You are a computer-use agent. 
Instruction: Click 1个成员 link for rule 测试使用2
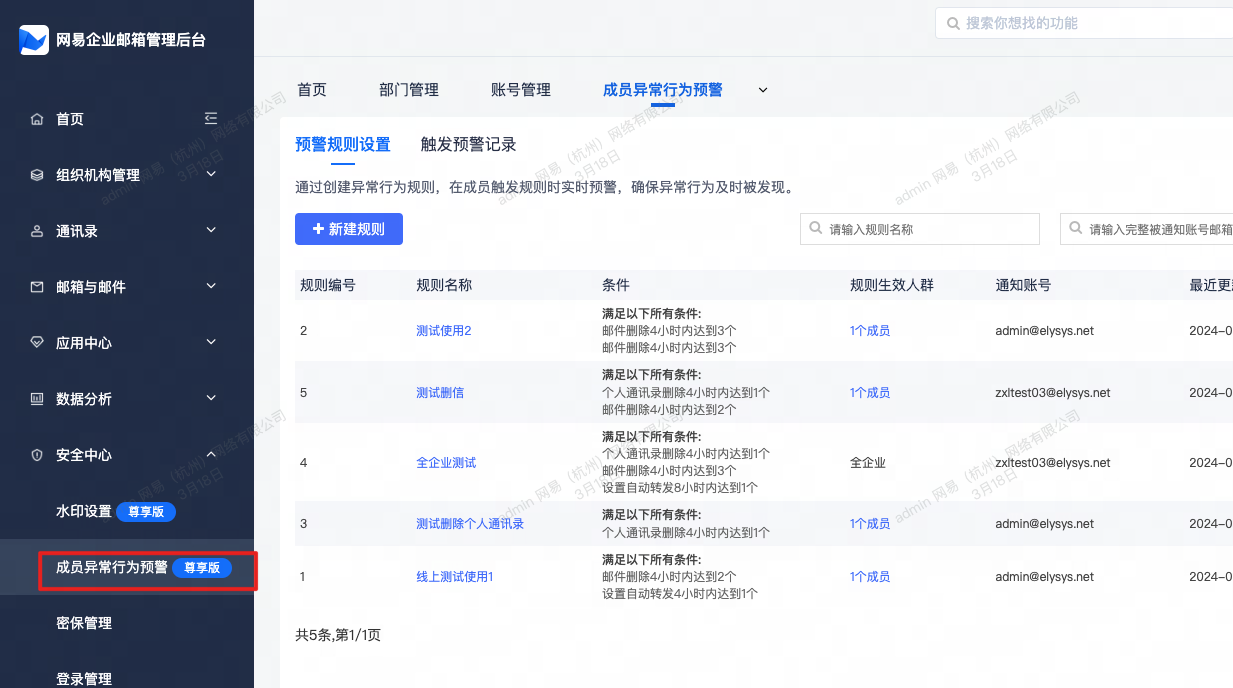click(x=869, y=331)
